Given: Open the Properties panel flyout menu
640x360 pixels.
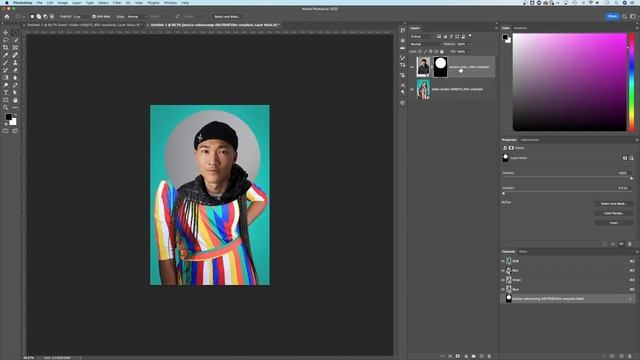Looking at the screenshot, I should coord(637,140).
